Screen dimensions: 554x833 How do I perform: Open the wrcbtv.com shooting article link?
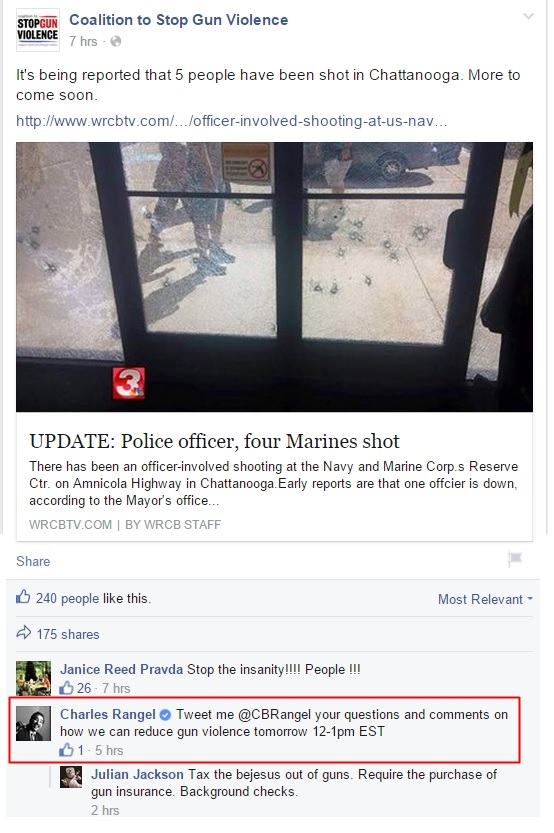231,121
